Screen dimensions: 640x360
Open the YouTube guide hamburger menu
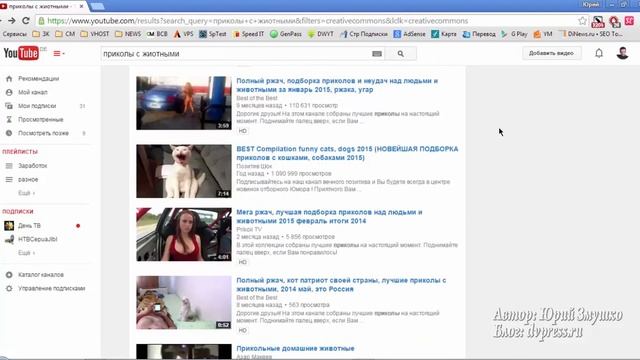point(59,53)
